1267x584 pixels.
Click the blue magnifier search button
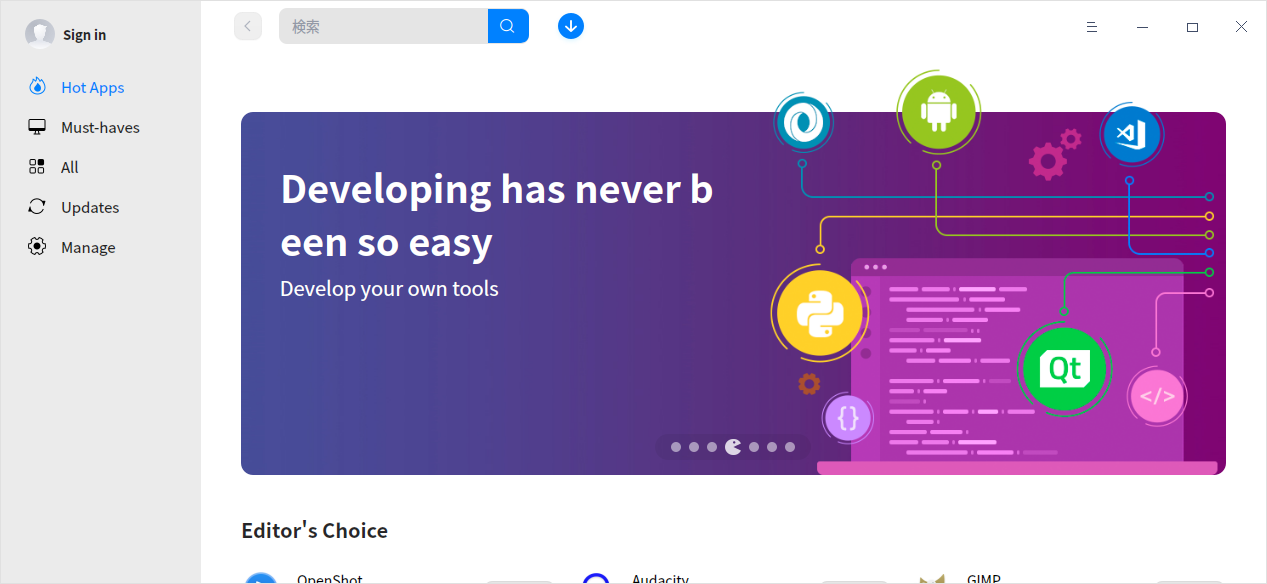point(508,26)
